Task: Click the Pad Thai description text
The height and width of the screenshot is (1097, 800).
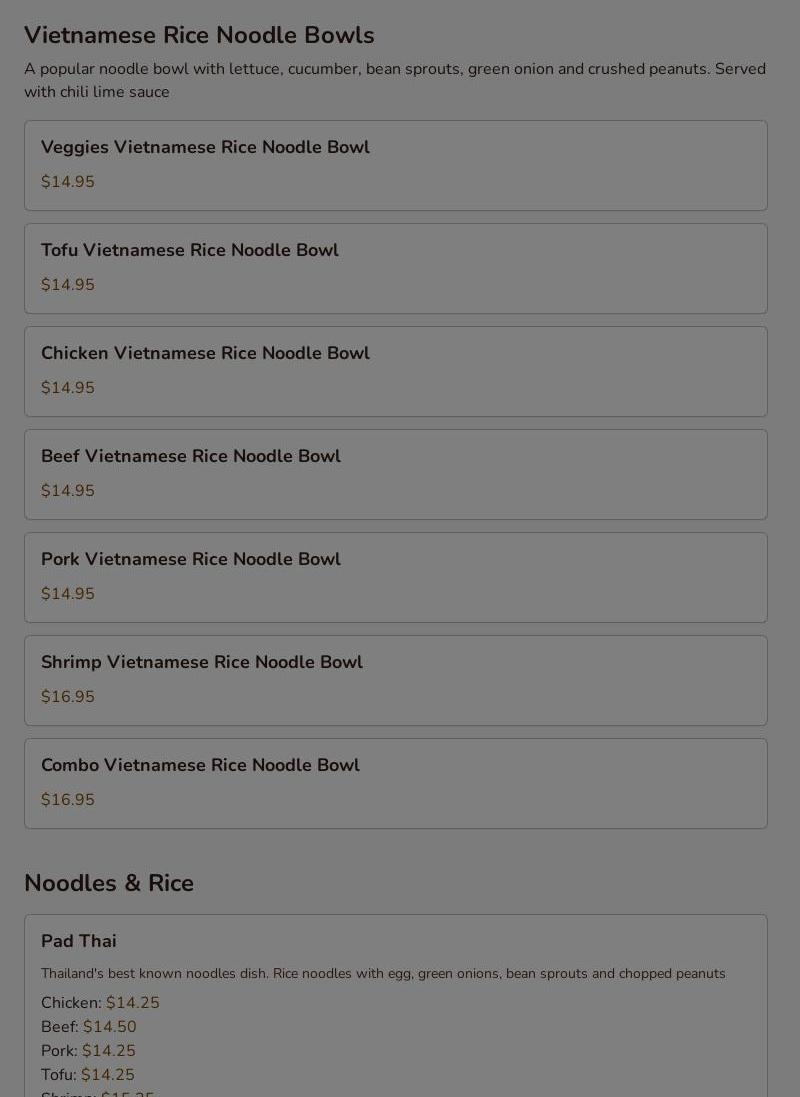Action: [383, 974]
